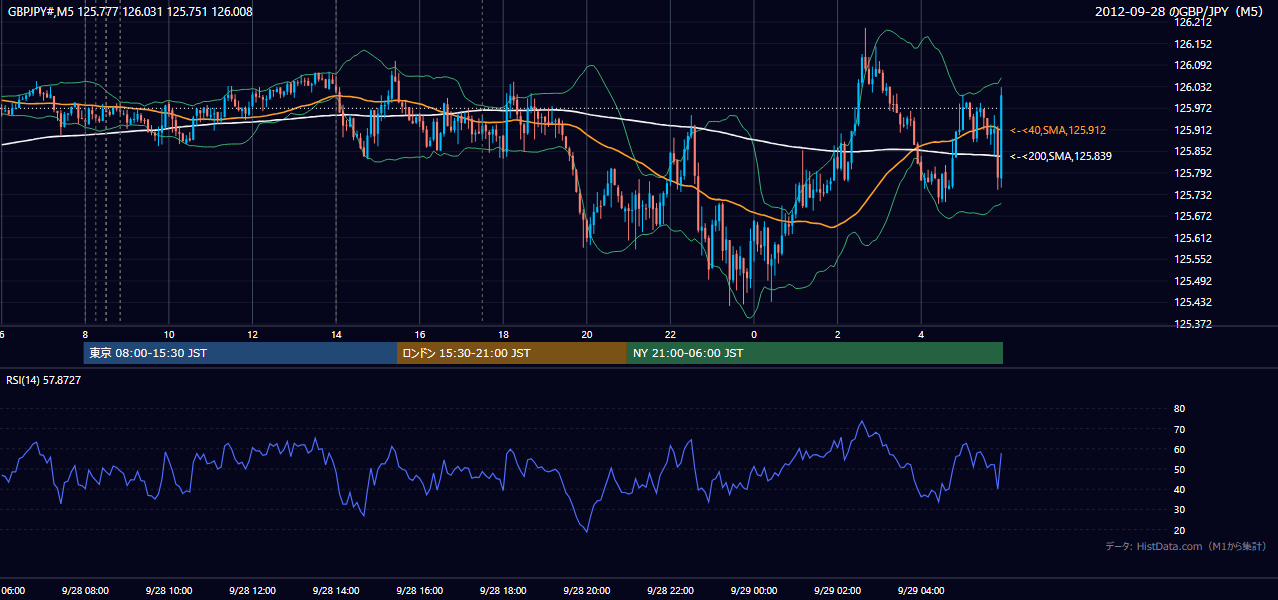Click hour tick 0 under price chart
Screen dimensions: 1278x600
point(754,334)
